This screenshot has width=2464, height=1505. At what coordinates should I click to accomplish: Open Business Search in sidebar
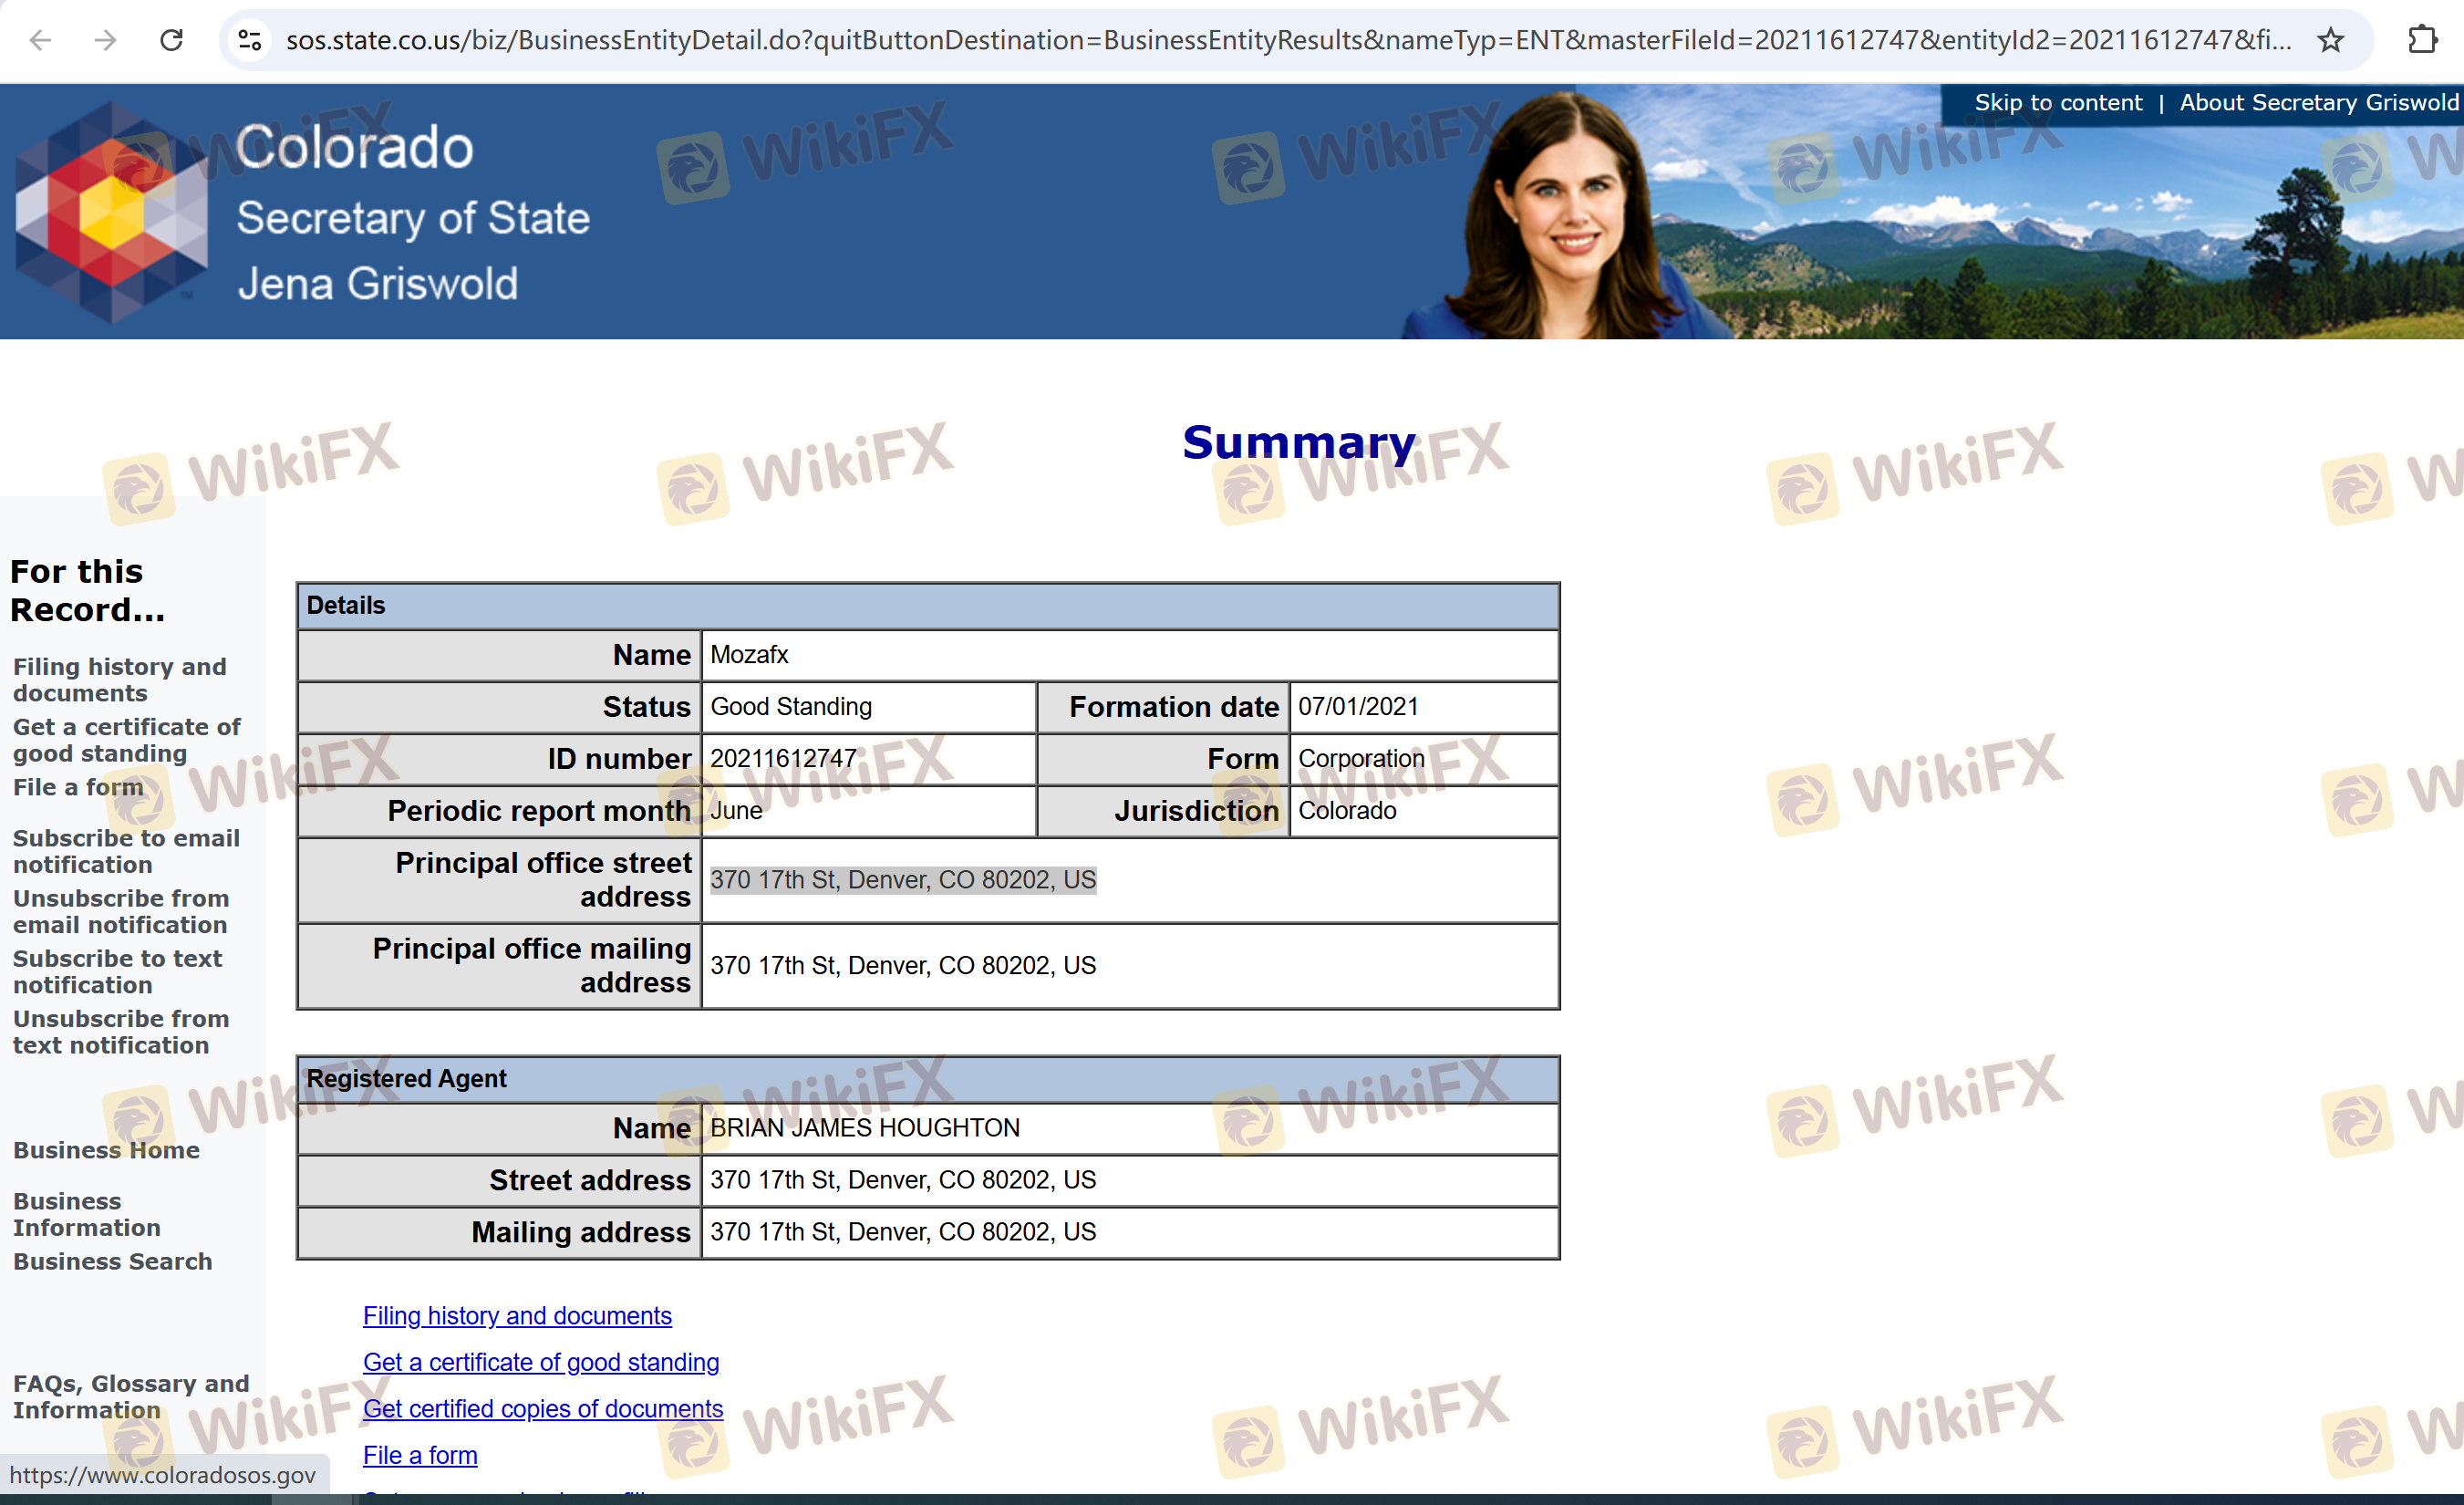coord(112,1261)
